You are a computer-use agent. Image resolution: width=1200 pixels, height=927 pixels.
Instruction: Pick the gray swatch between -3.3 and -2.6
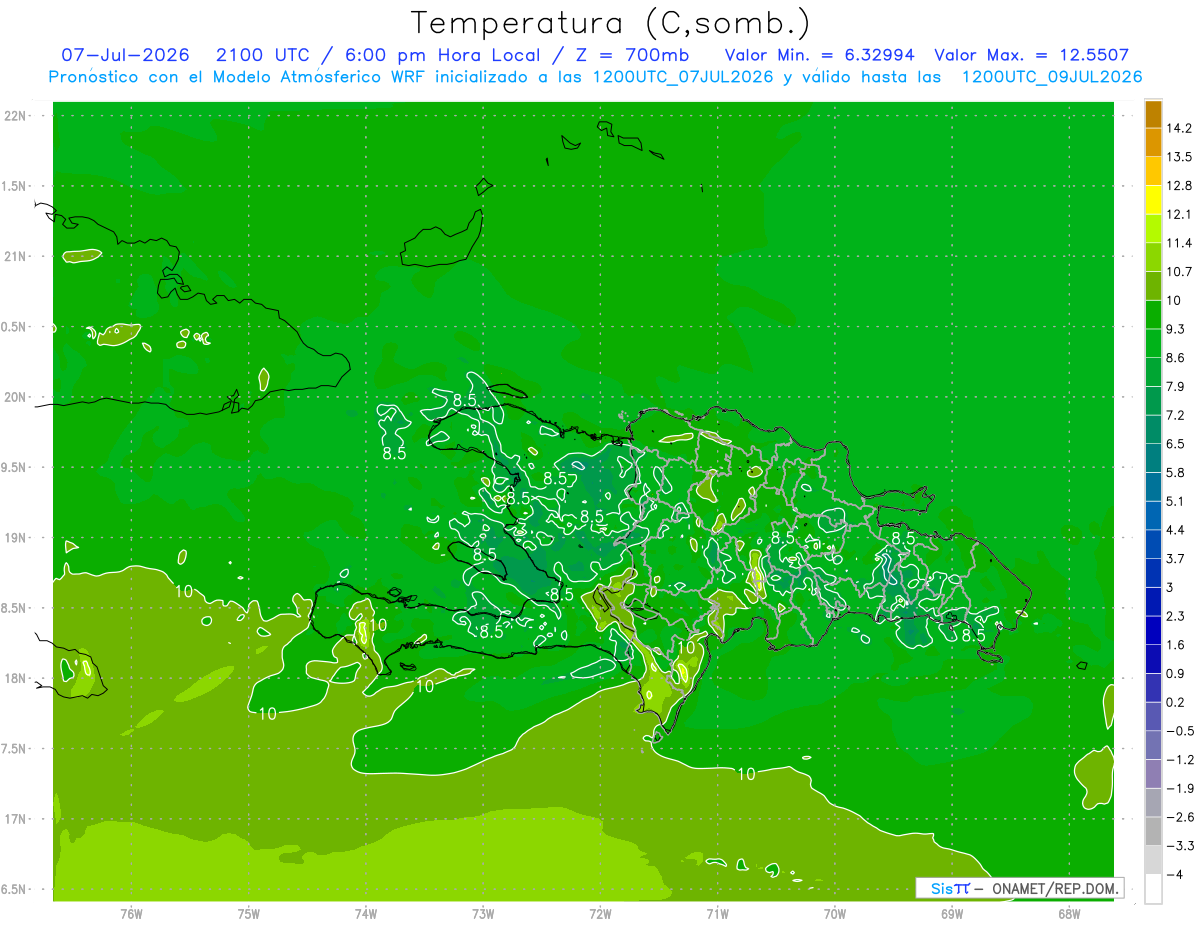coord(1153,832)
